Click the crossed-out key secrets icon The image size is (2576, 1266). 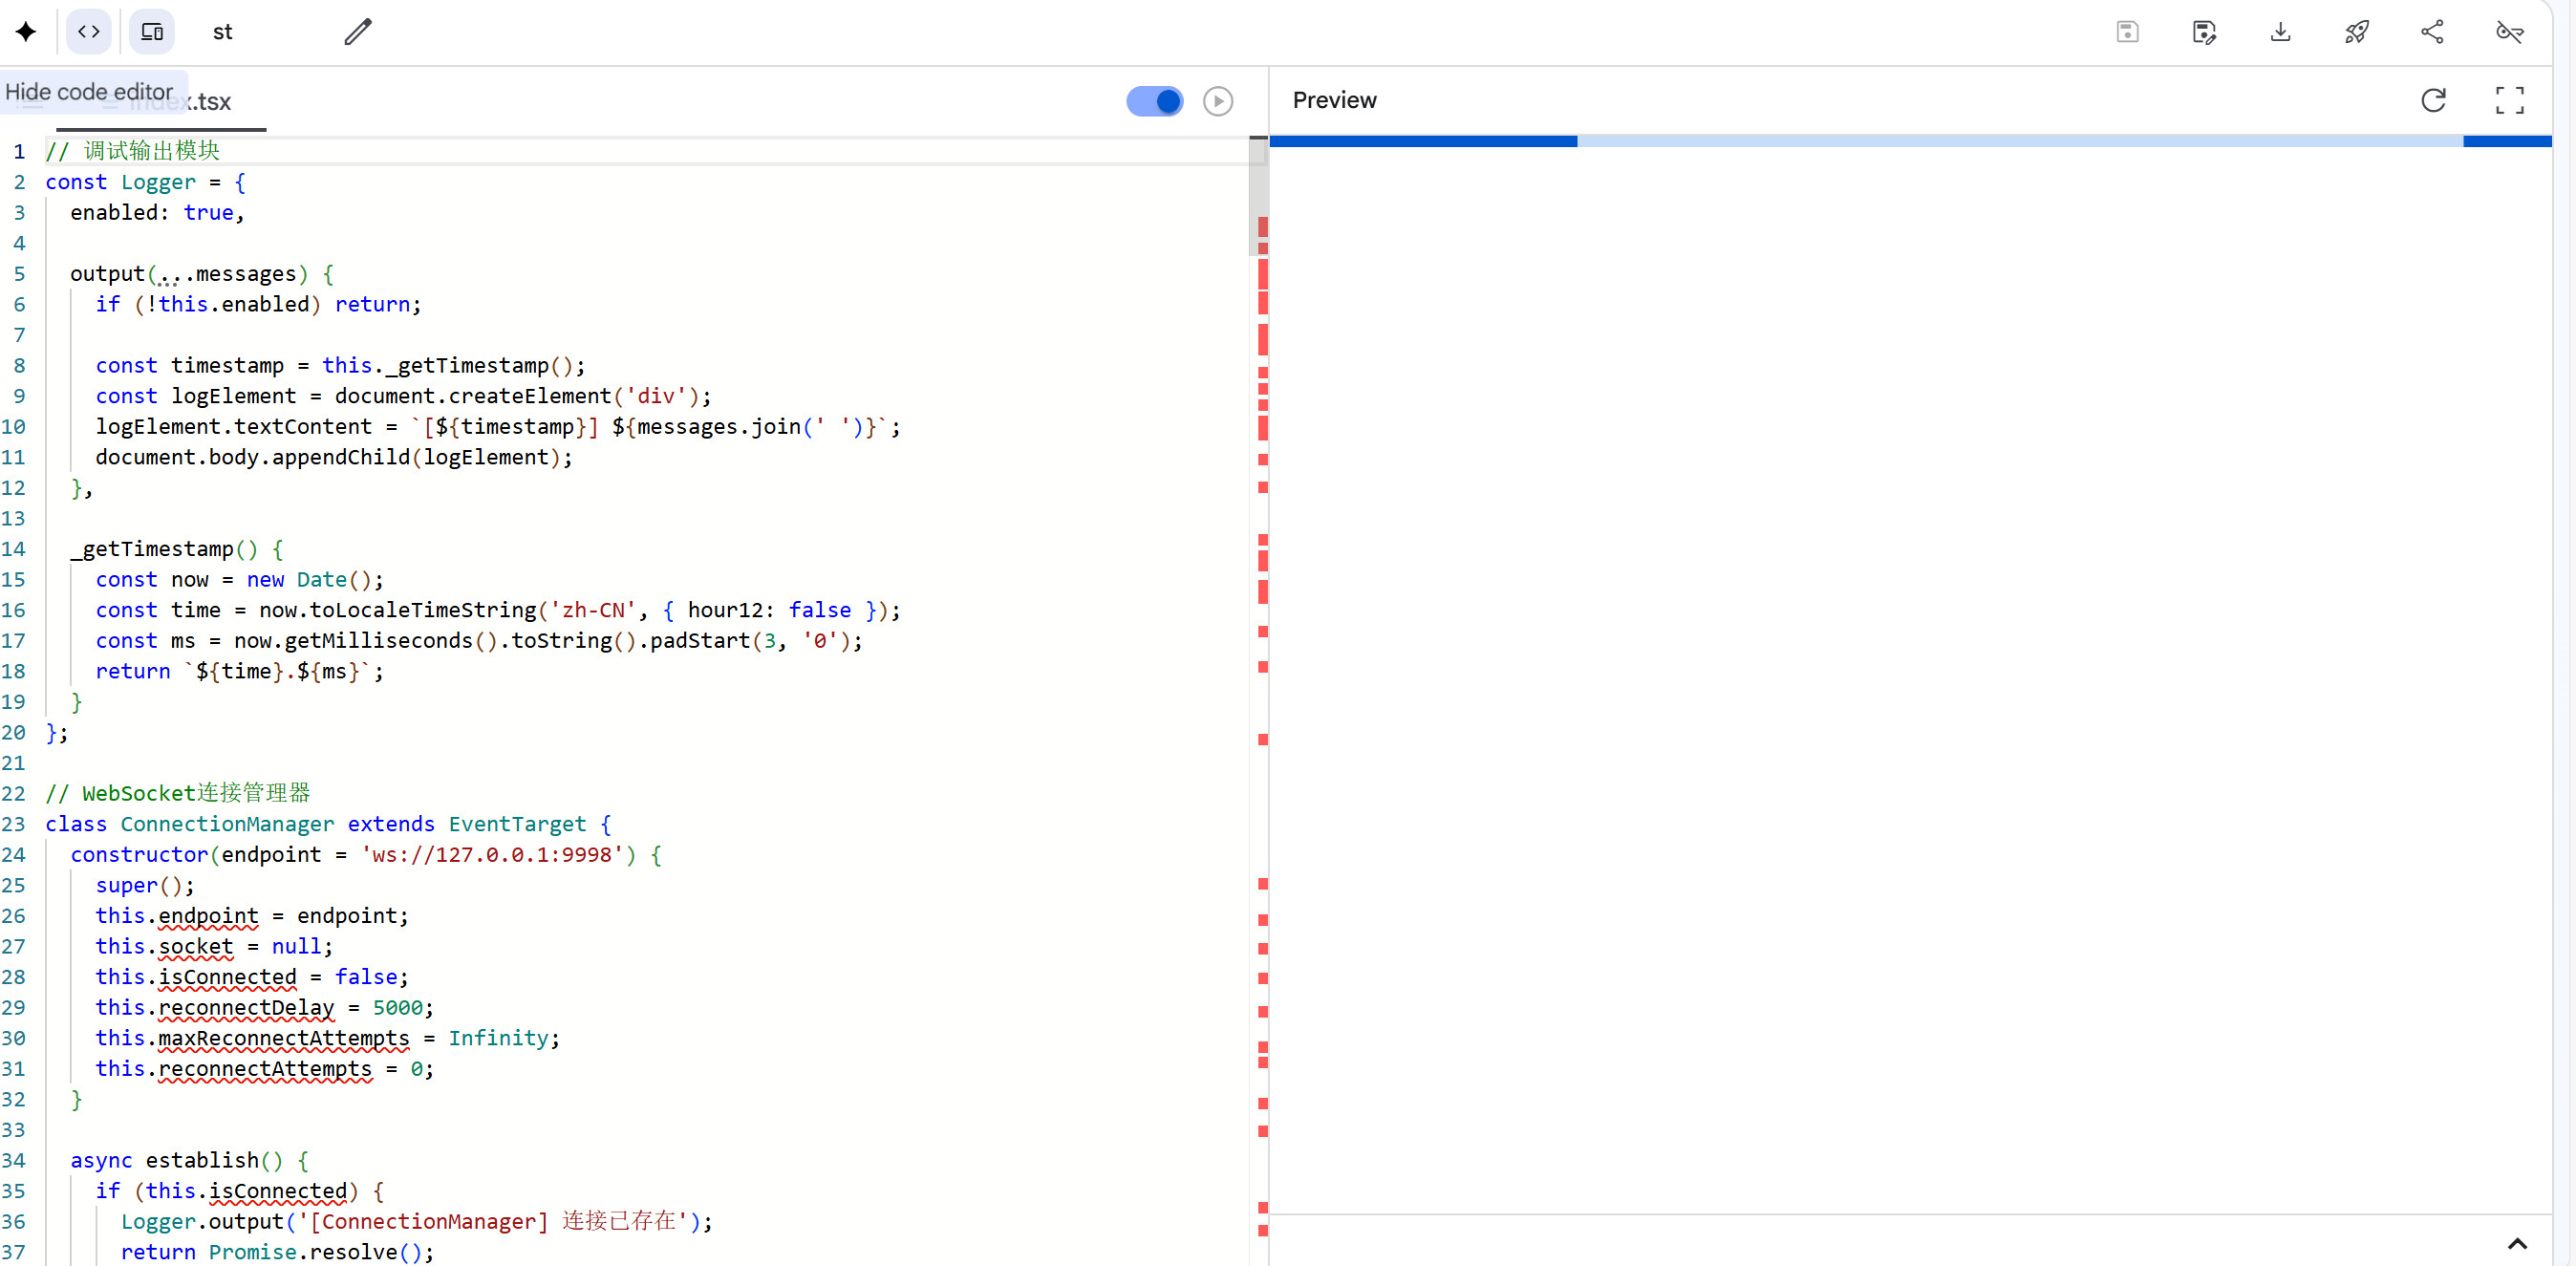[2509, 32]
